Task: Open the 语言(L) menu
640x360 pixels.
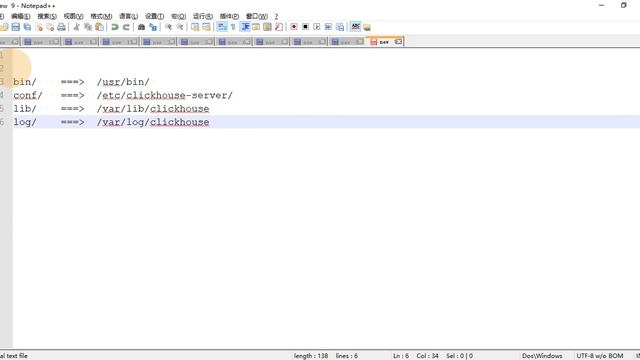Action: [x=128, y=16]
